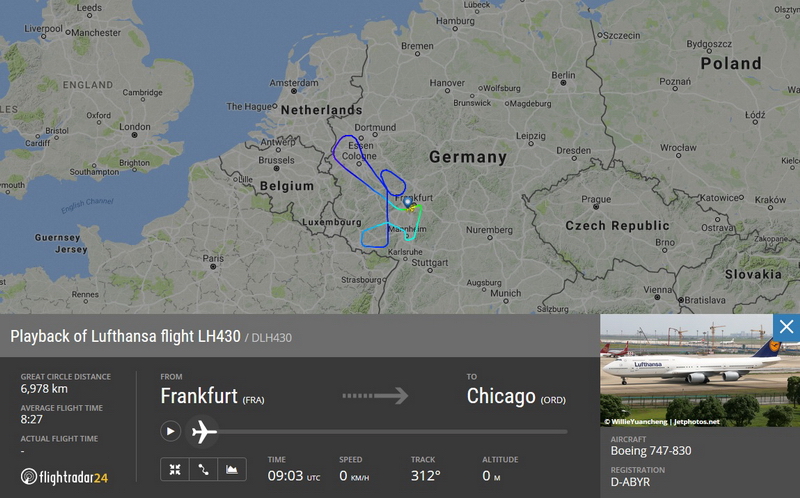Click the Frankfurt (FRA) origin airport
The image size is (800, 498).
pos(212,396)
